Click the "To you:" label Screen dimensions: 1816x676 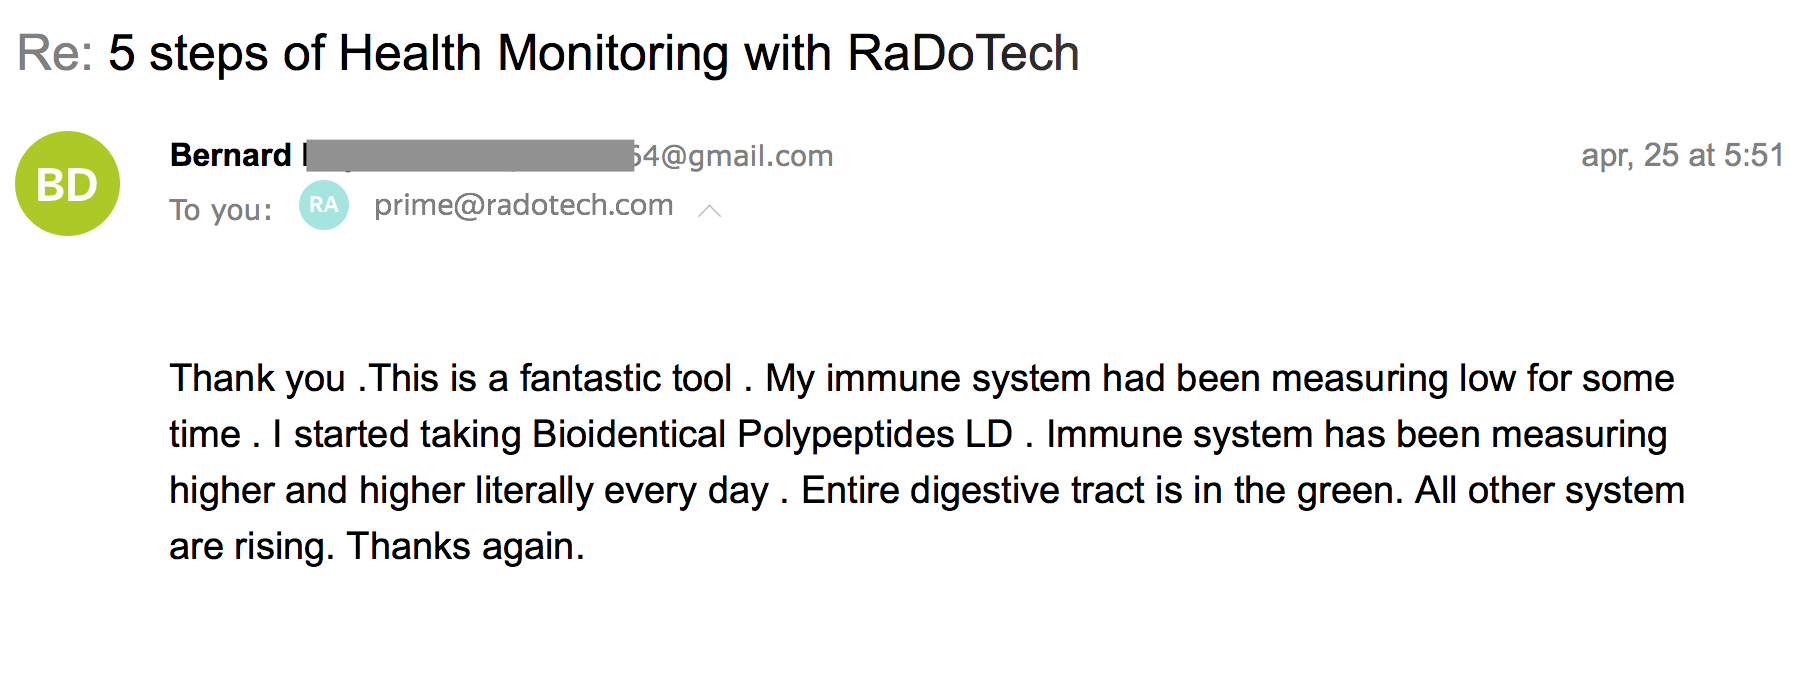(x=221, y=210)
